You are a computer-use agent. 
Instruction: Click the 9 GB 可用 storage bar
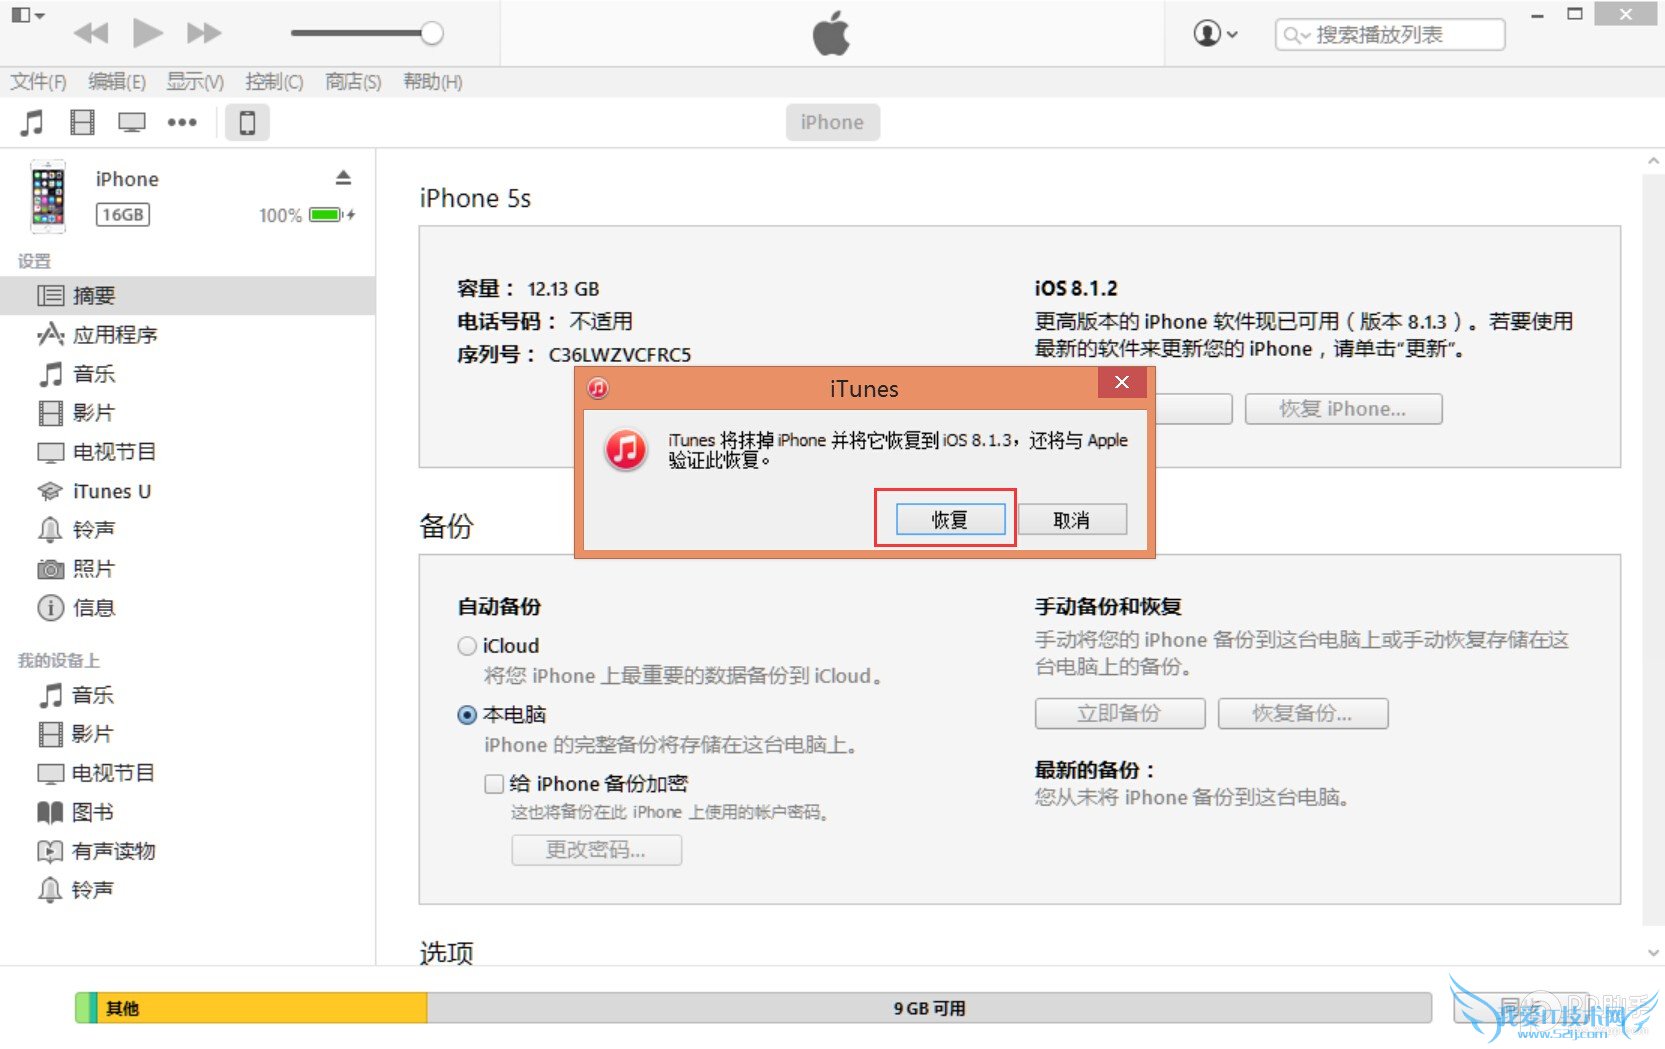[x=930, y=1008]
